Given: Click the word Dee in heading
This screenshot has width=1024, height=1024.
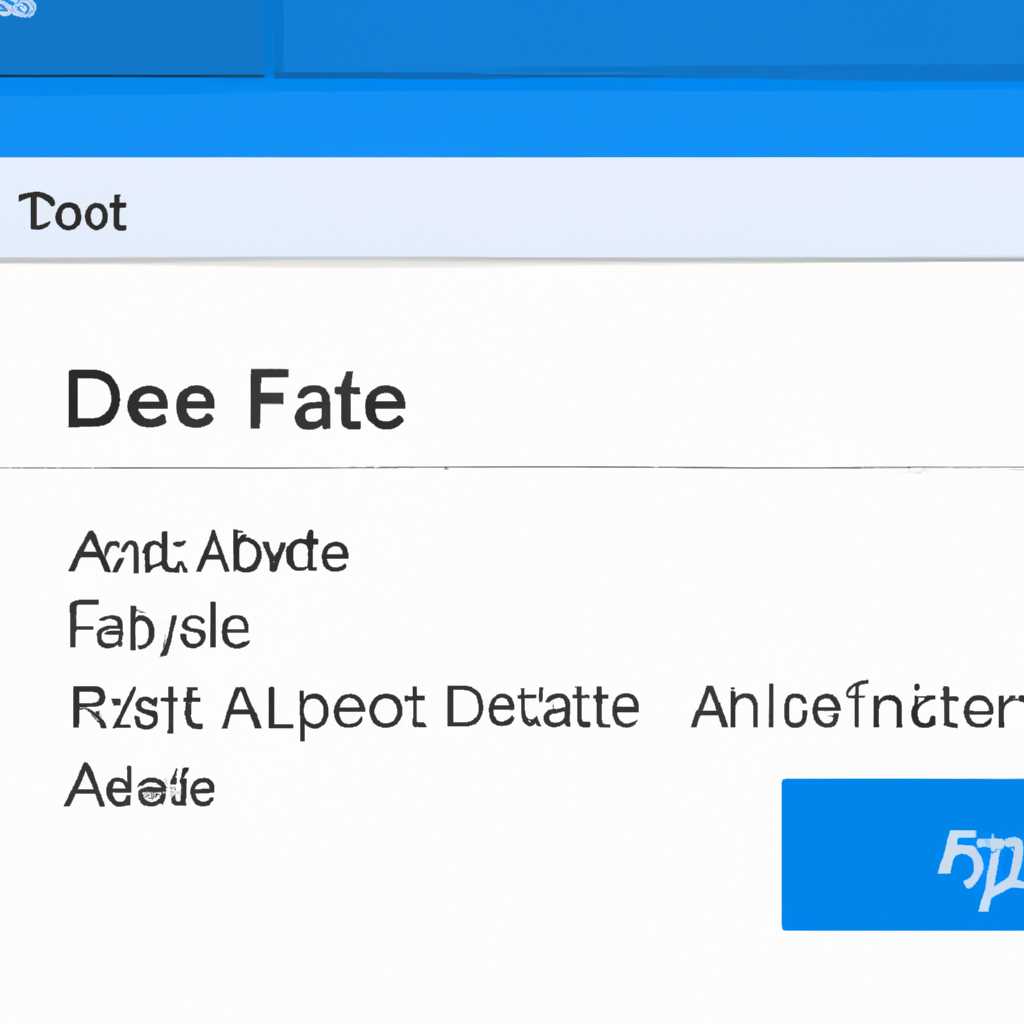Looking at the screenshot, I should coord(140,398).
